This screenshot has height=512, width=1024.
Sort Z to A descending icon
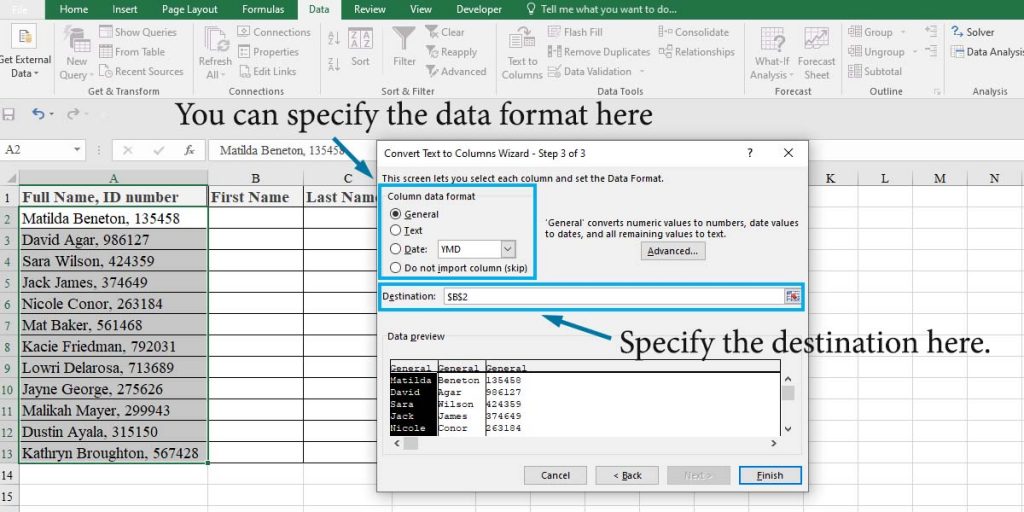pyautogui.click(x=334, y=64)
